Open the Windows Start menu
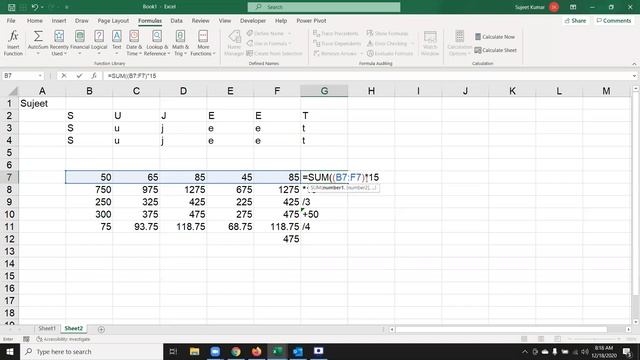 pos(10,351)
